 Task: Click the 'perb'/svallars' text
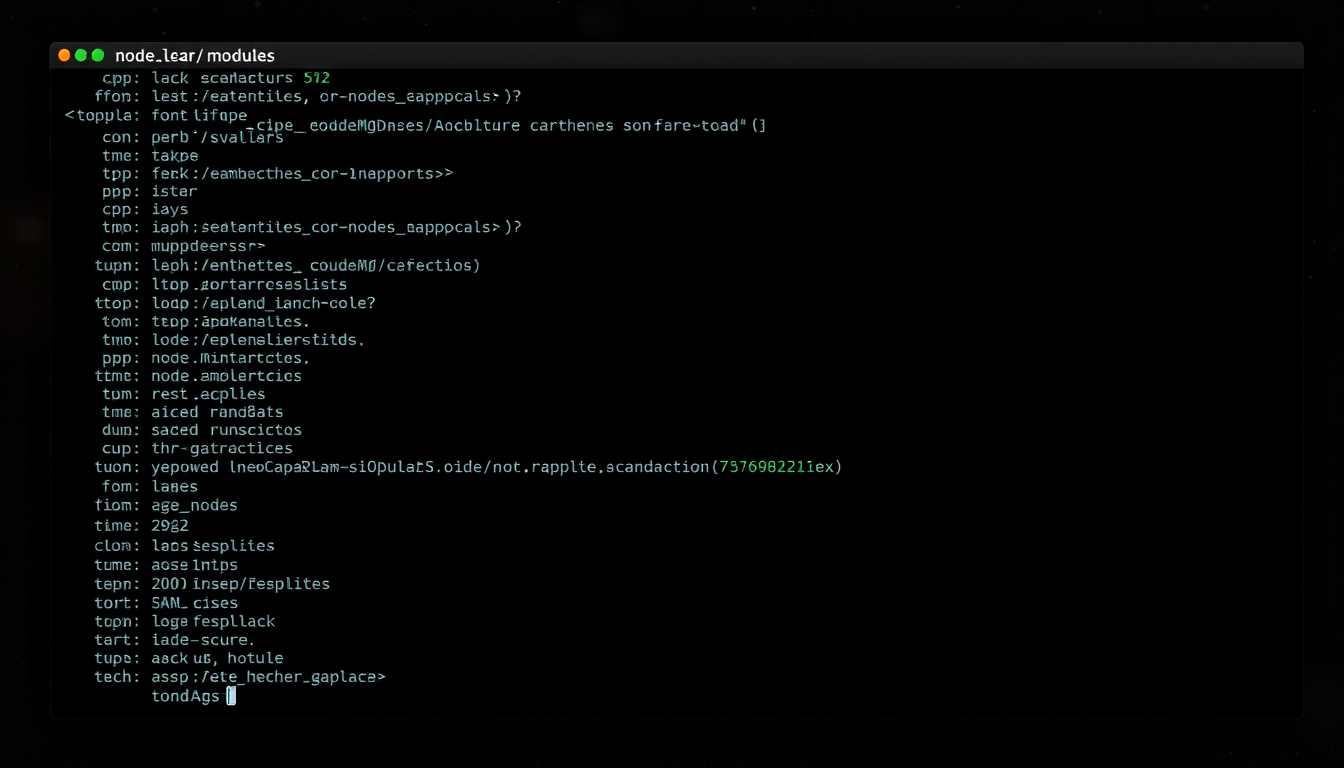pyautogui.click(x=217, y=137)
